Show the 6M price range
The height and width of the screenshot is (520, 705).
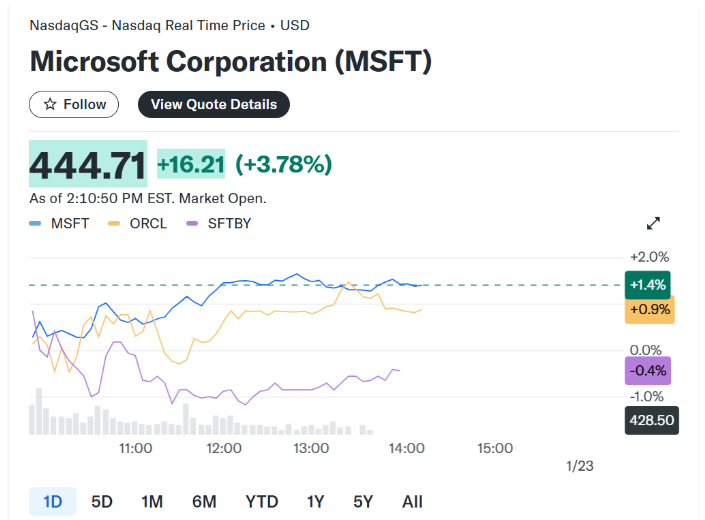[x=204, y=501]
